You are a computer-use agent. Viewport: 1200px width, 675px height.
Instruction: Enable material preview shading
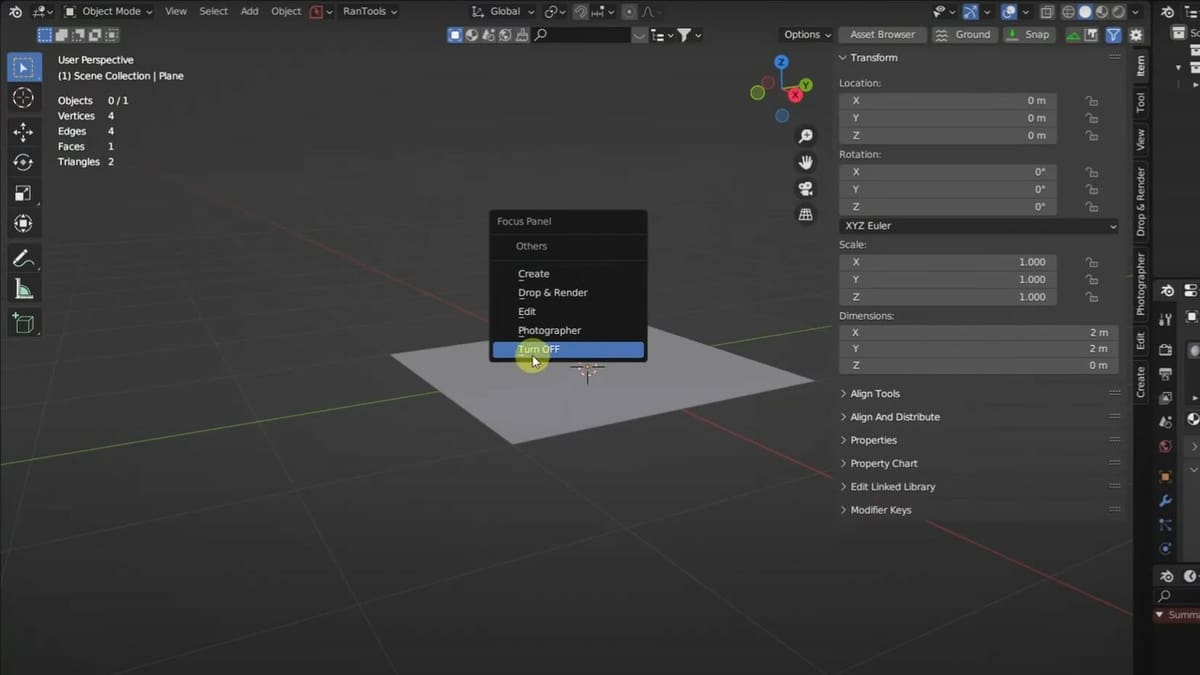coord(1100,12)
